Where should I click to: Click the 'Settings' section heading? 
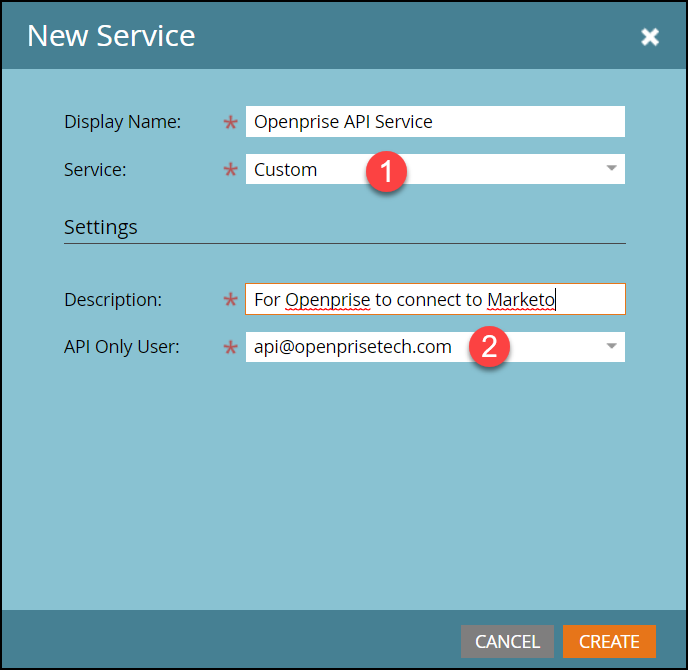(x=101, y=227)
